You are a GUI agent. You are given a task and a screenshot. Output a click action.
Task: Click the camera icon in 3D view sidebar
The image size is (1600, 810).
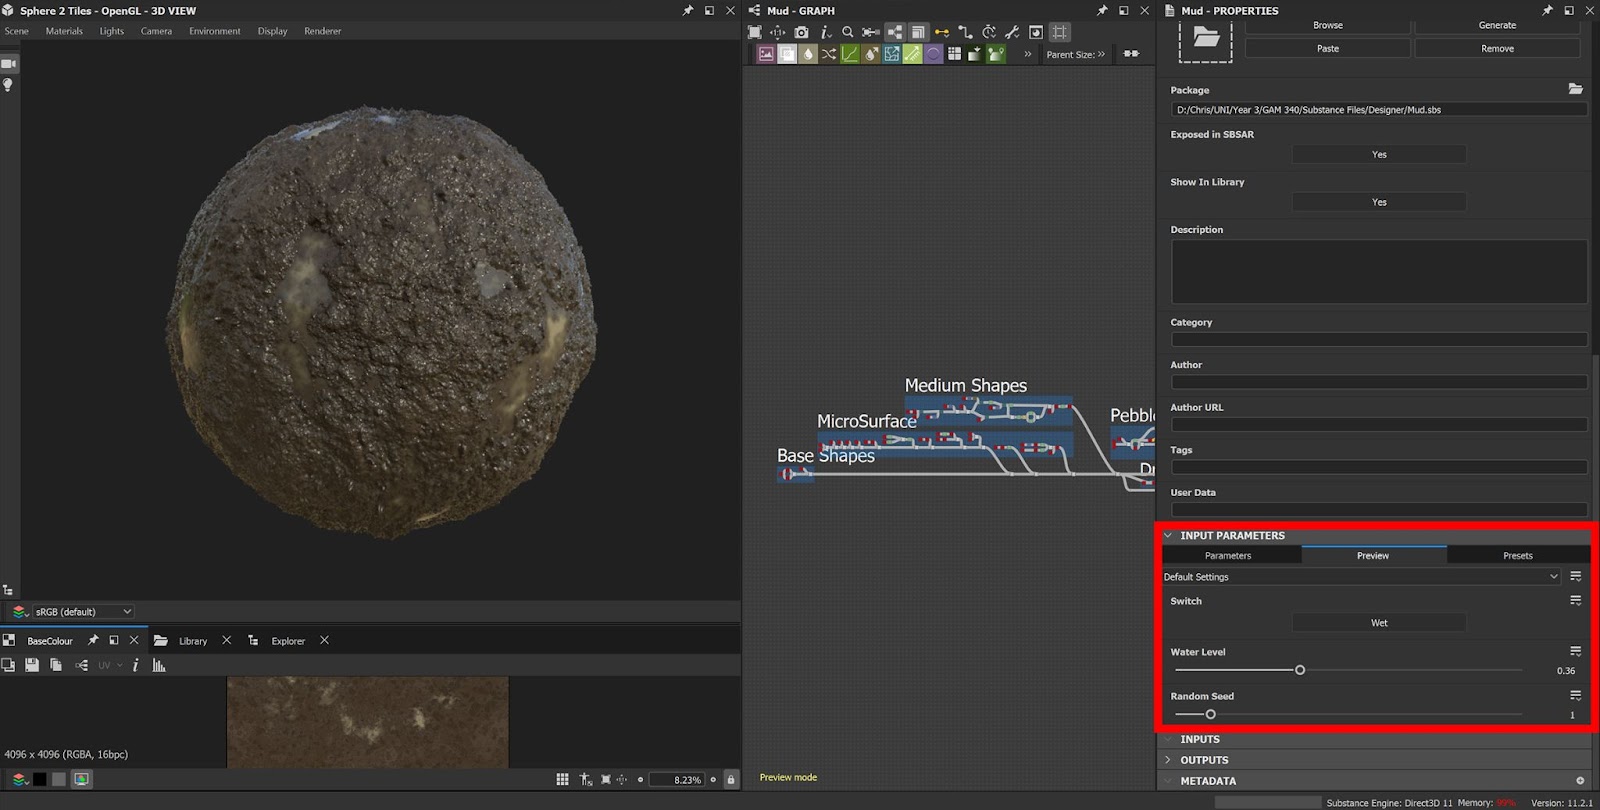(9, 64)
